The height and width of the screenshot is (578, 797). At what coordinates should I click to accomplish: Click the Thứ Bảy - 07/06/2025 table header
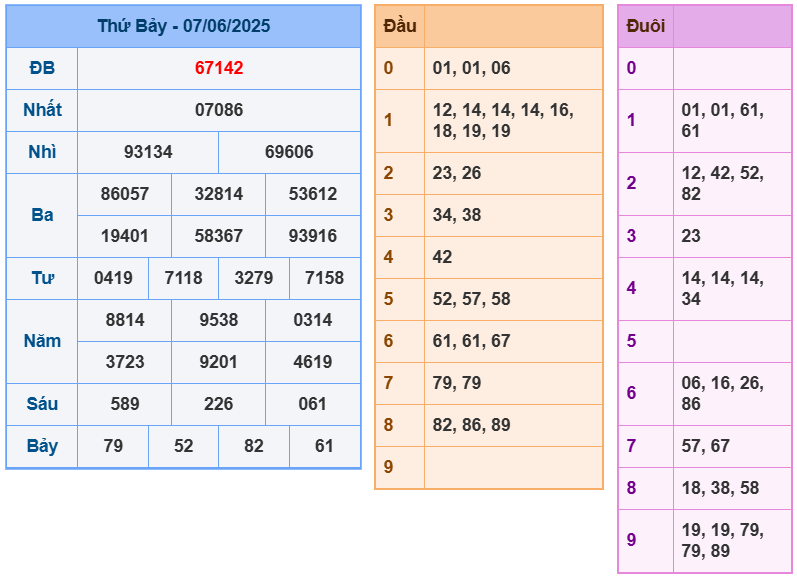pos(183,26)
